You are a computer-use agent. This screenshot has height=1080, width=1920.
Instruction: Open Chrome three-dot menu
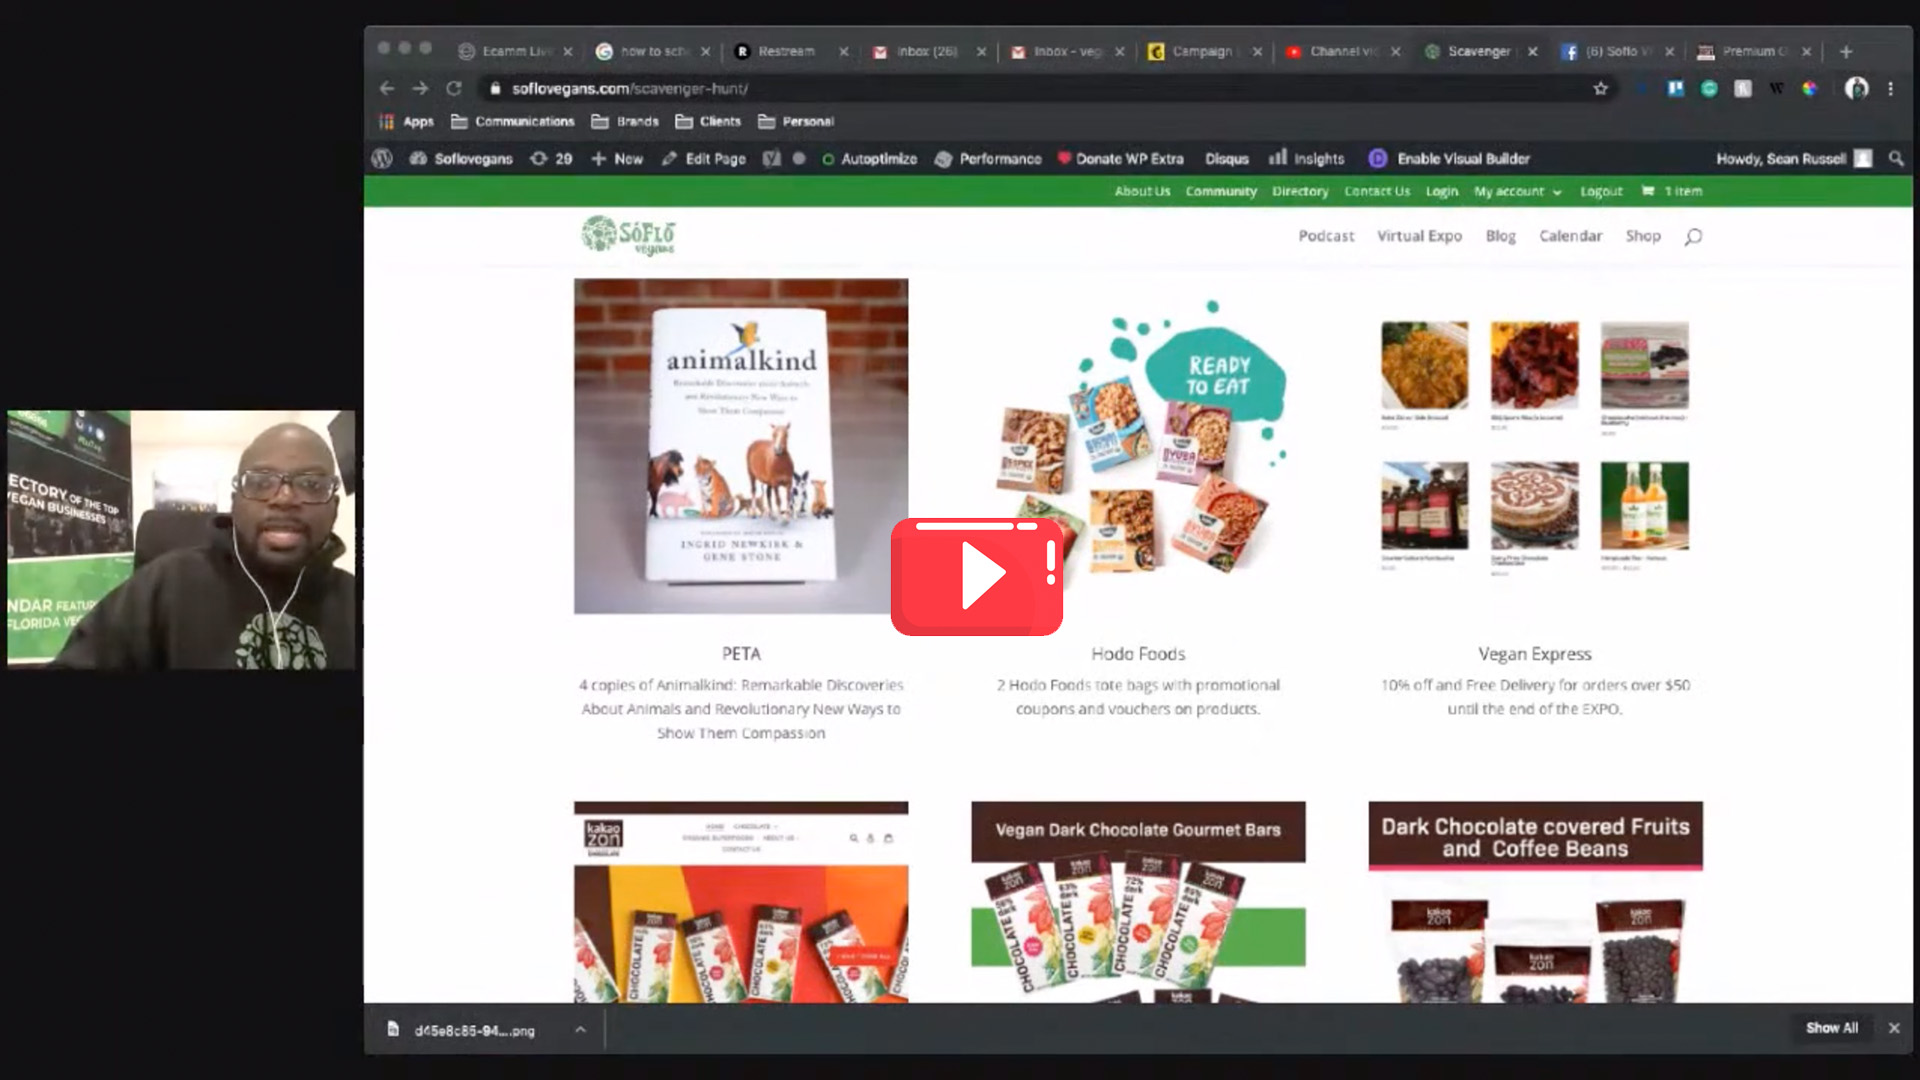pyautogui.click(x=1890, y=88)
